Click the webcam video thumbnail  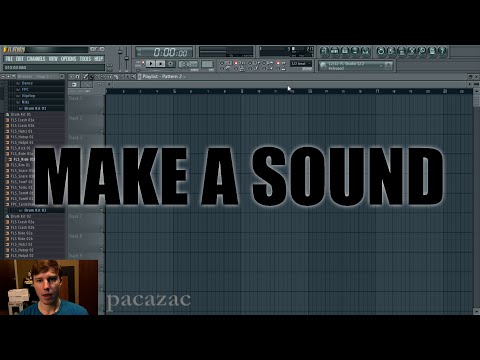click(x=49, y=287)
